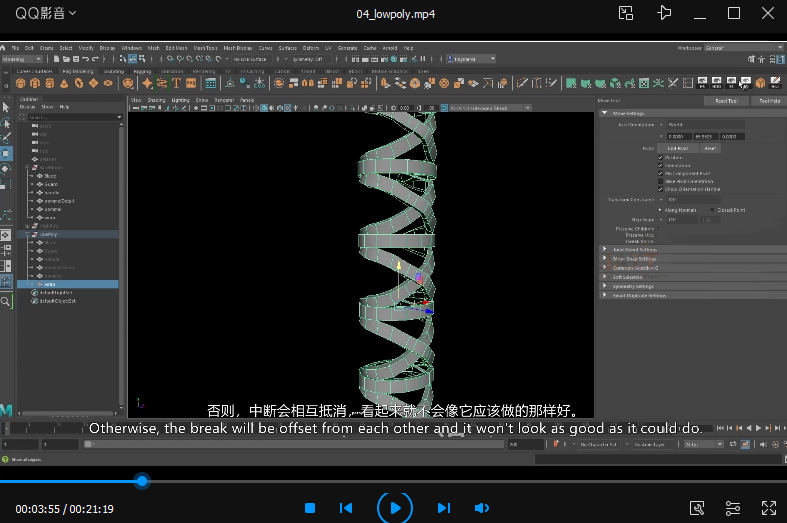Screen dimensions: 787x523
Task: Skip to the next video
Action: [444, 508]
